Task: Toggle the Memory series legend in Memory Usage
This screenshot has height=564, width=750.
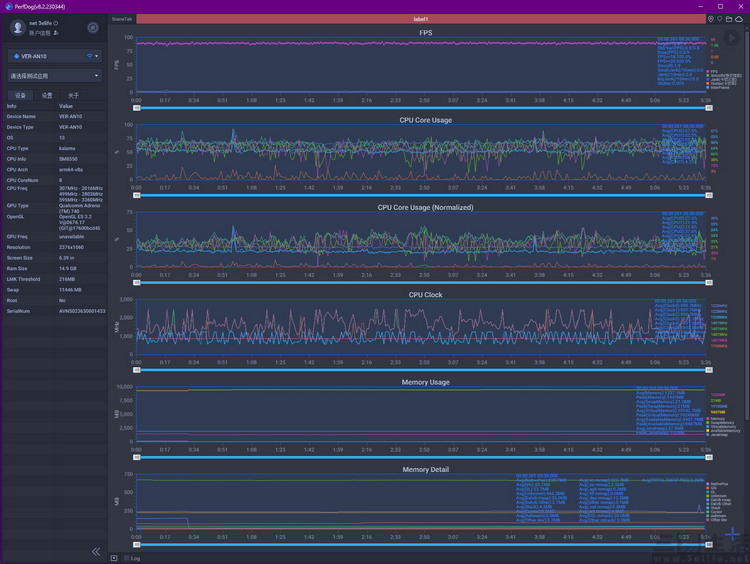Action: tap(716, 419)
